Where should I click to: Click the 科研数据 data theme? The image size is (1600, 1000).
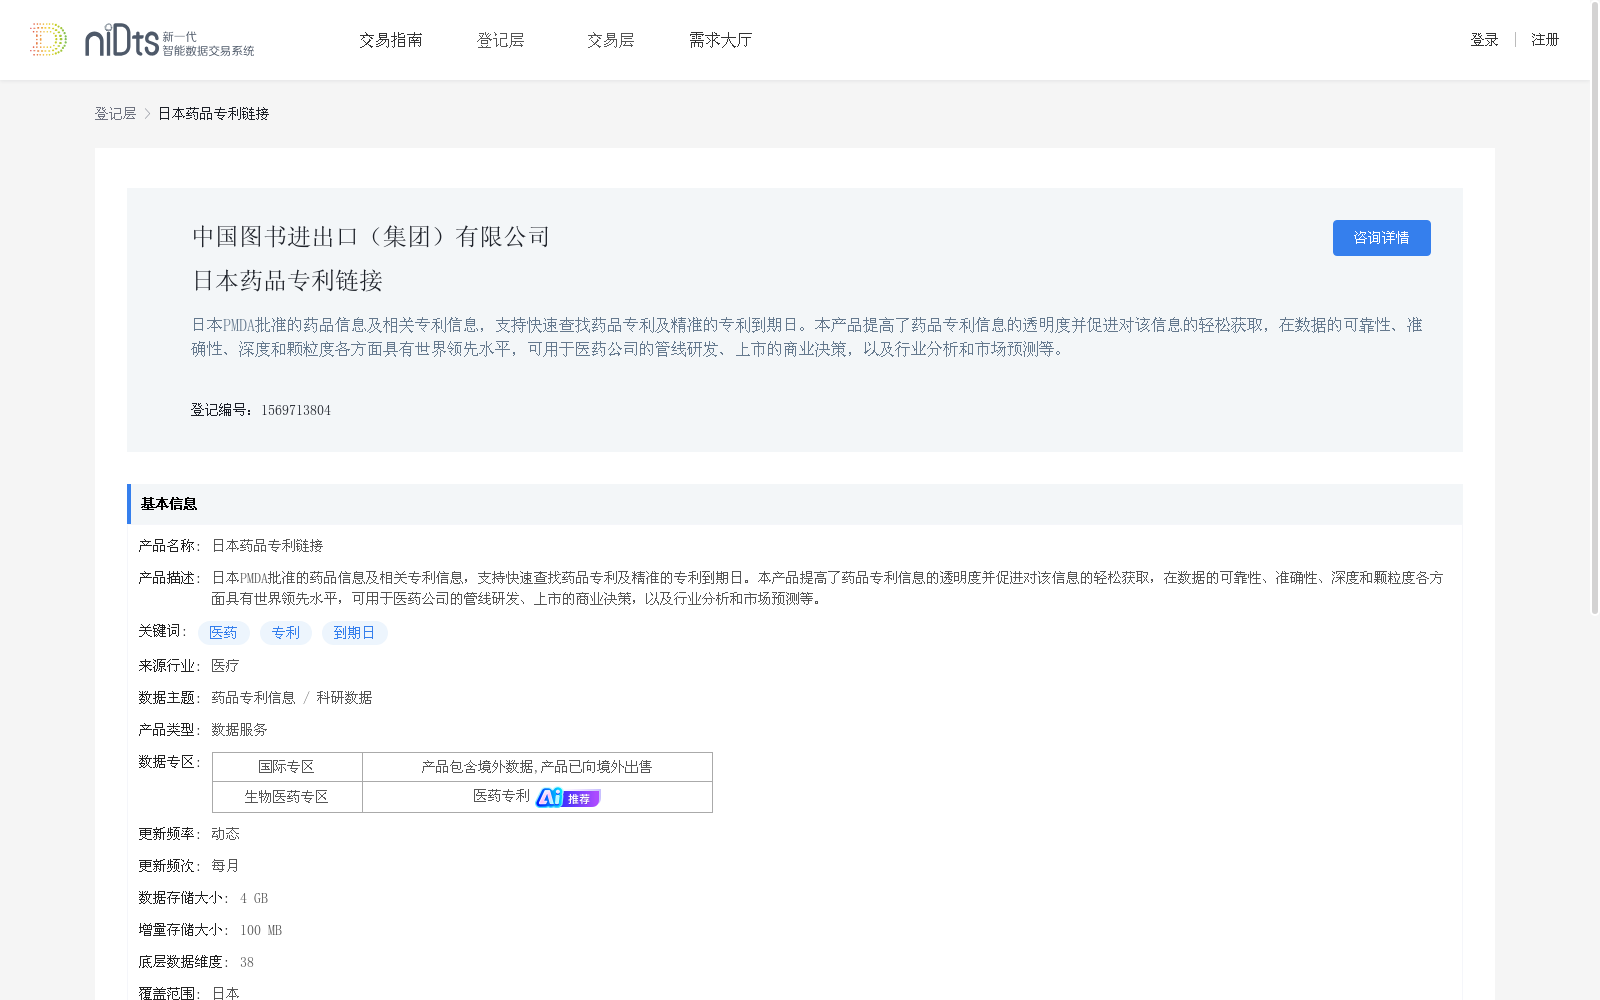click(344, 698)
